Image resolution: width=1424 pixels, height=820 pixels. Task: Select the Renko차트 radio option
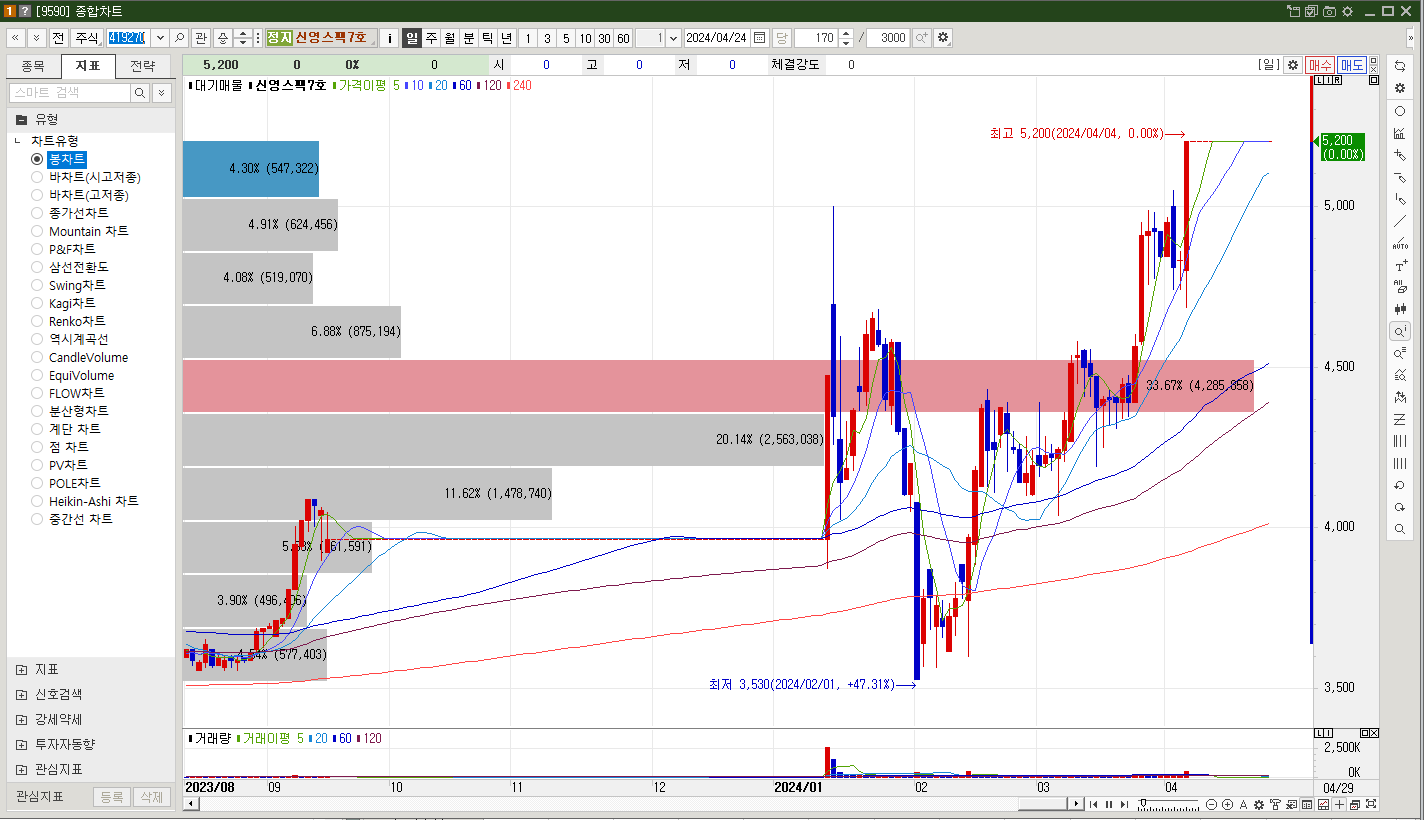tap(37, 321)
